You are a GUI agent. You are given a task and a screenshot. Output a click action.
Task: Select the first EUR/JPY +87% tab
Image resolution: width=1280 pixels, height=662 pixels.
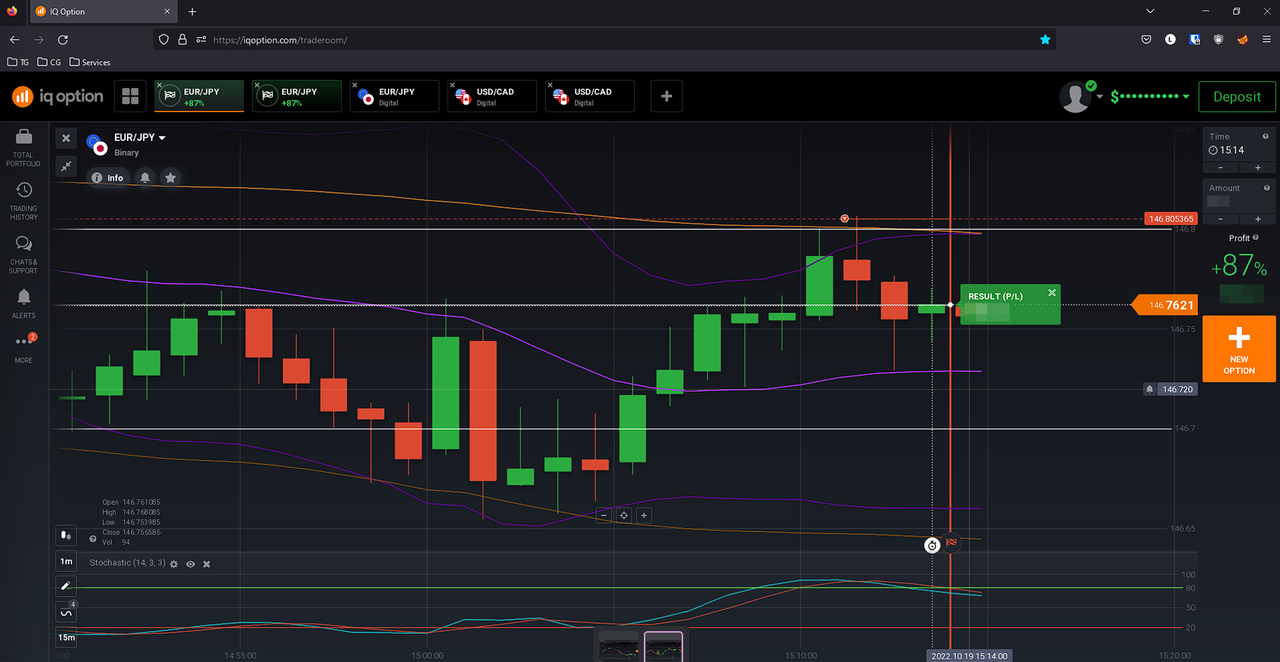point(199,96)
